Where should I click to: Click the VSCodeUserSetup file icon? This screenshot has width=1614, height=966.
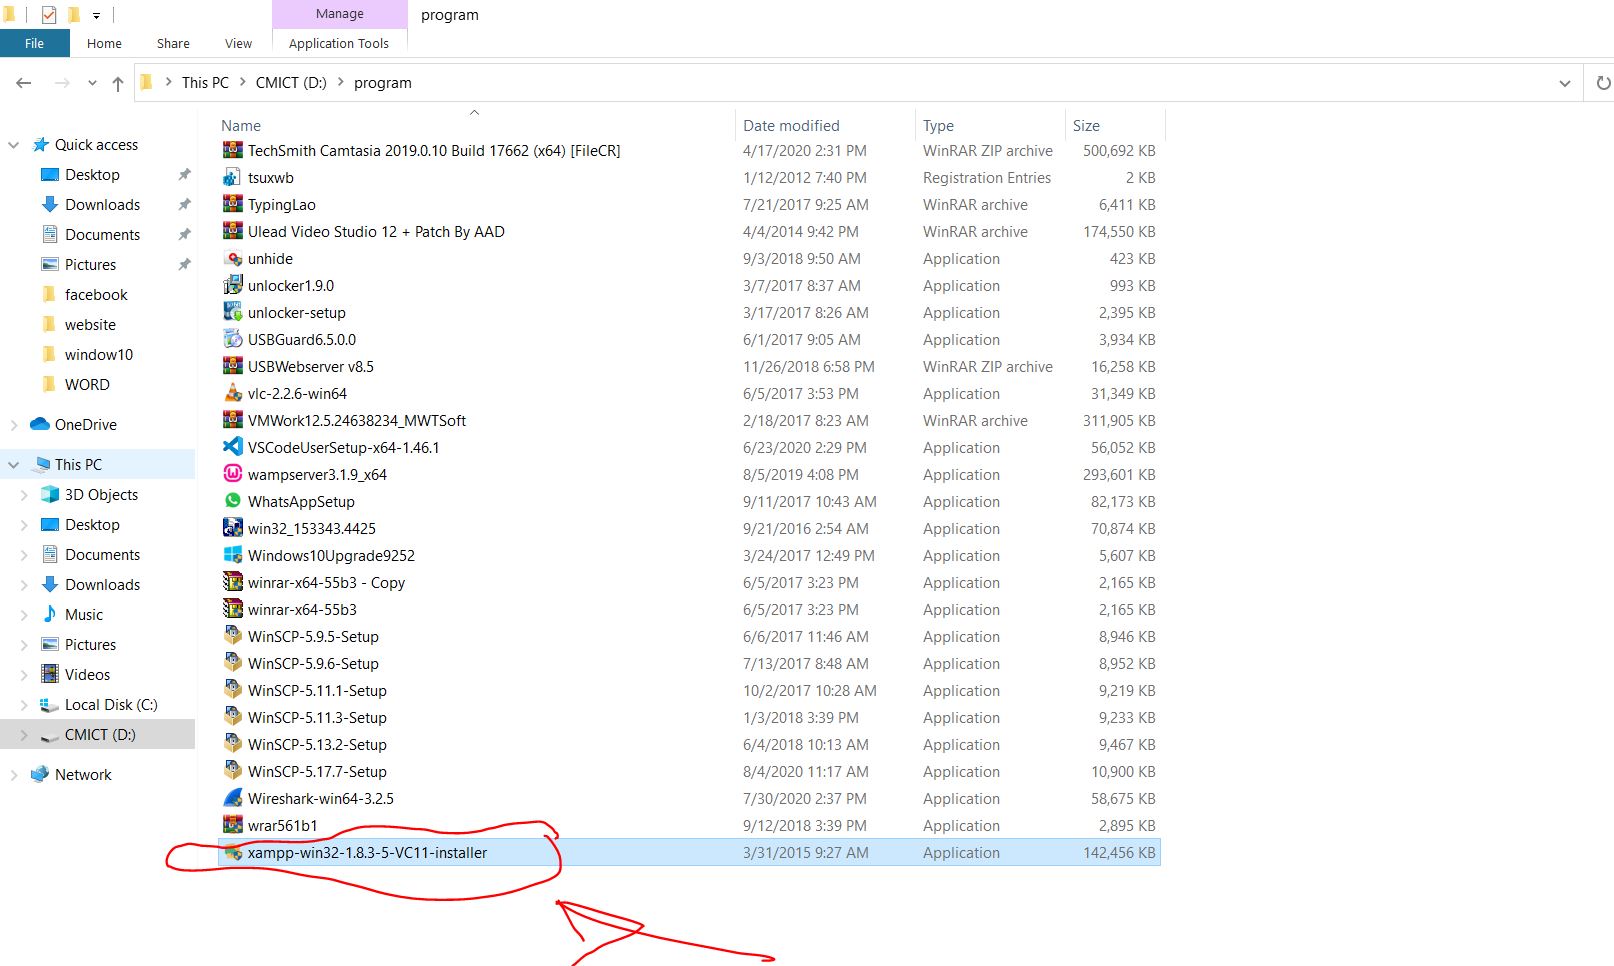(x=233, y=447)
